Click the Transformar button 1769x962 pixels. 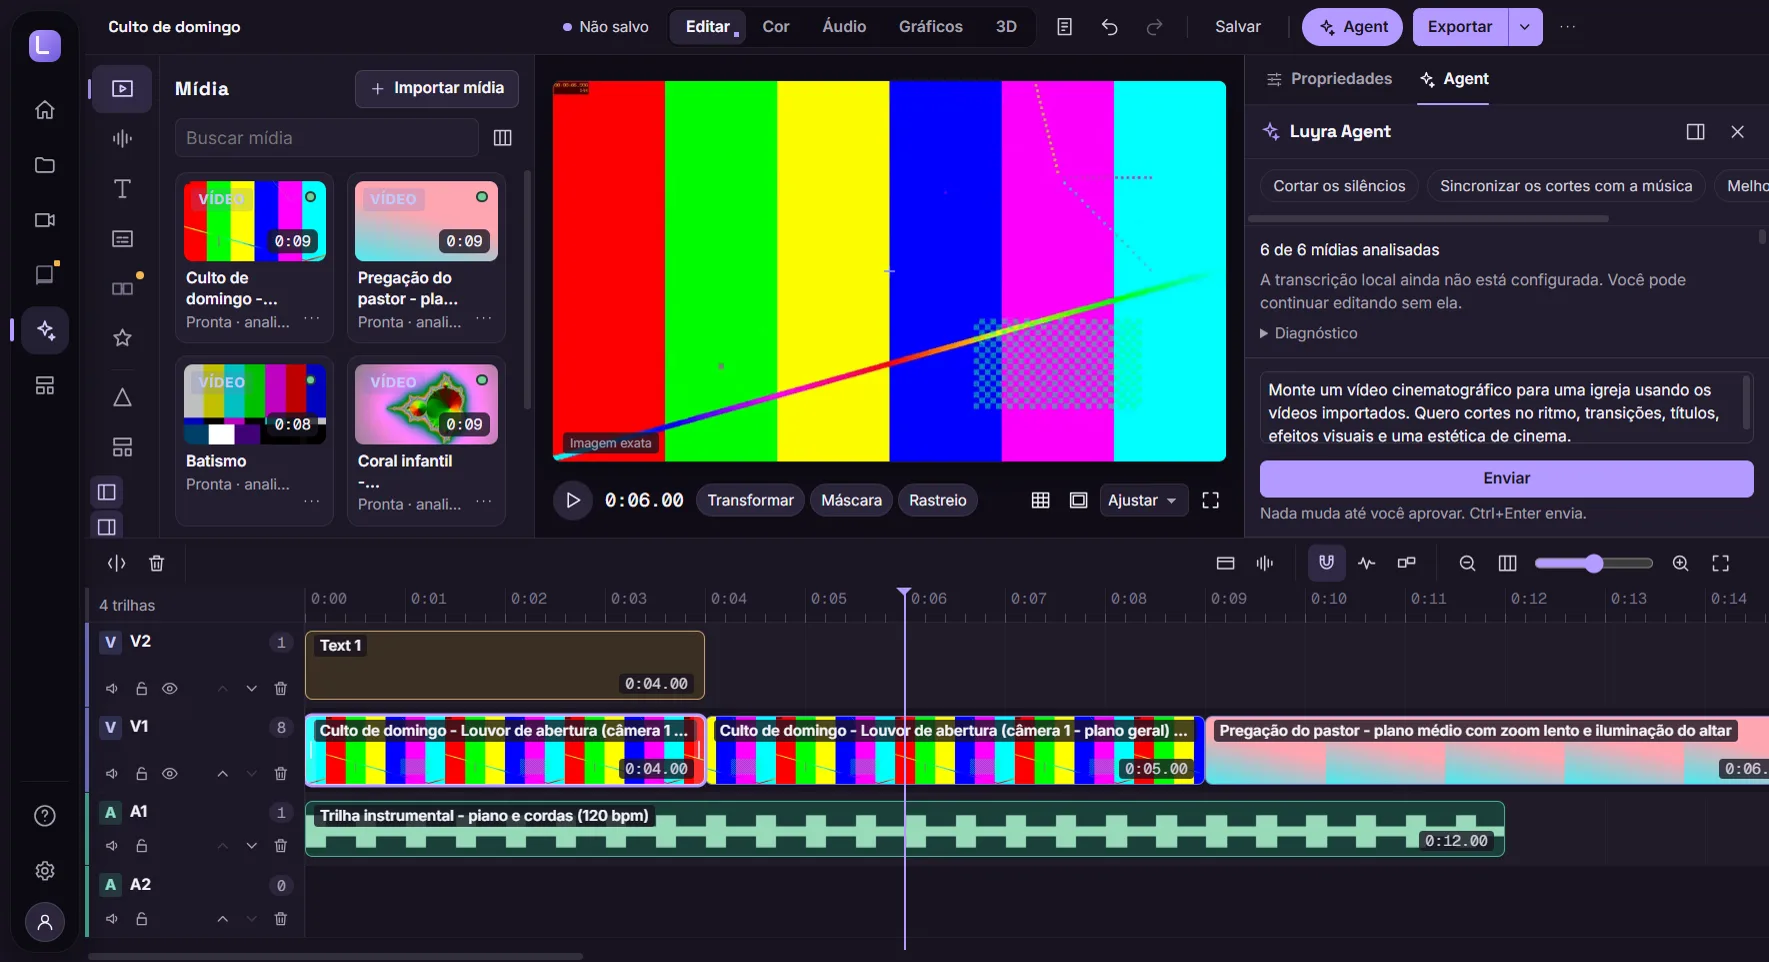click(750, 500)
